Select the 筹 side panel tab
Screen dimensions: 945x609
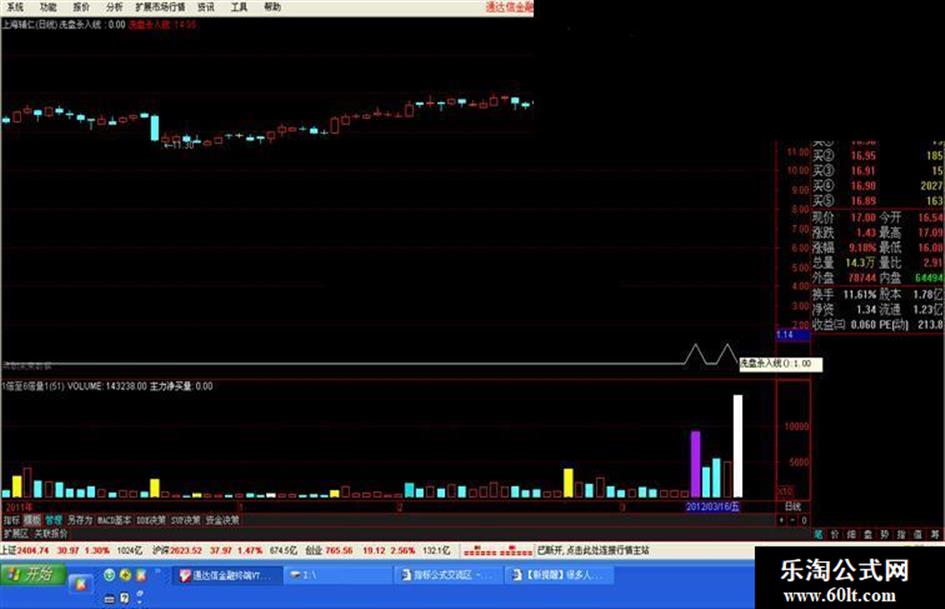click(934, 534)
